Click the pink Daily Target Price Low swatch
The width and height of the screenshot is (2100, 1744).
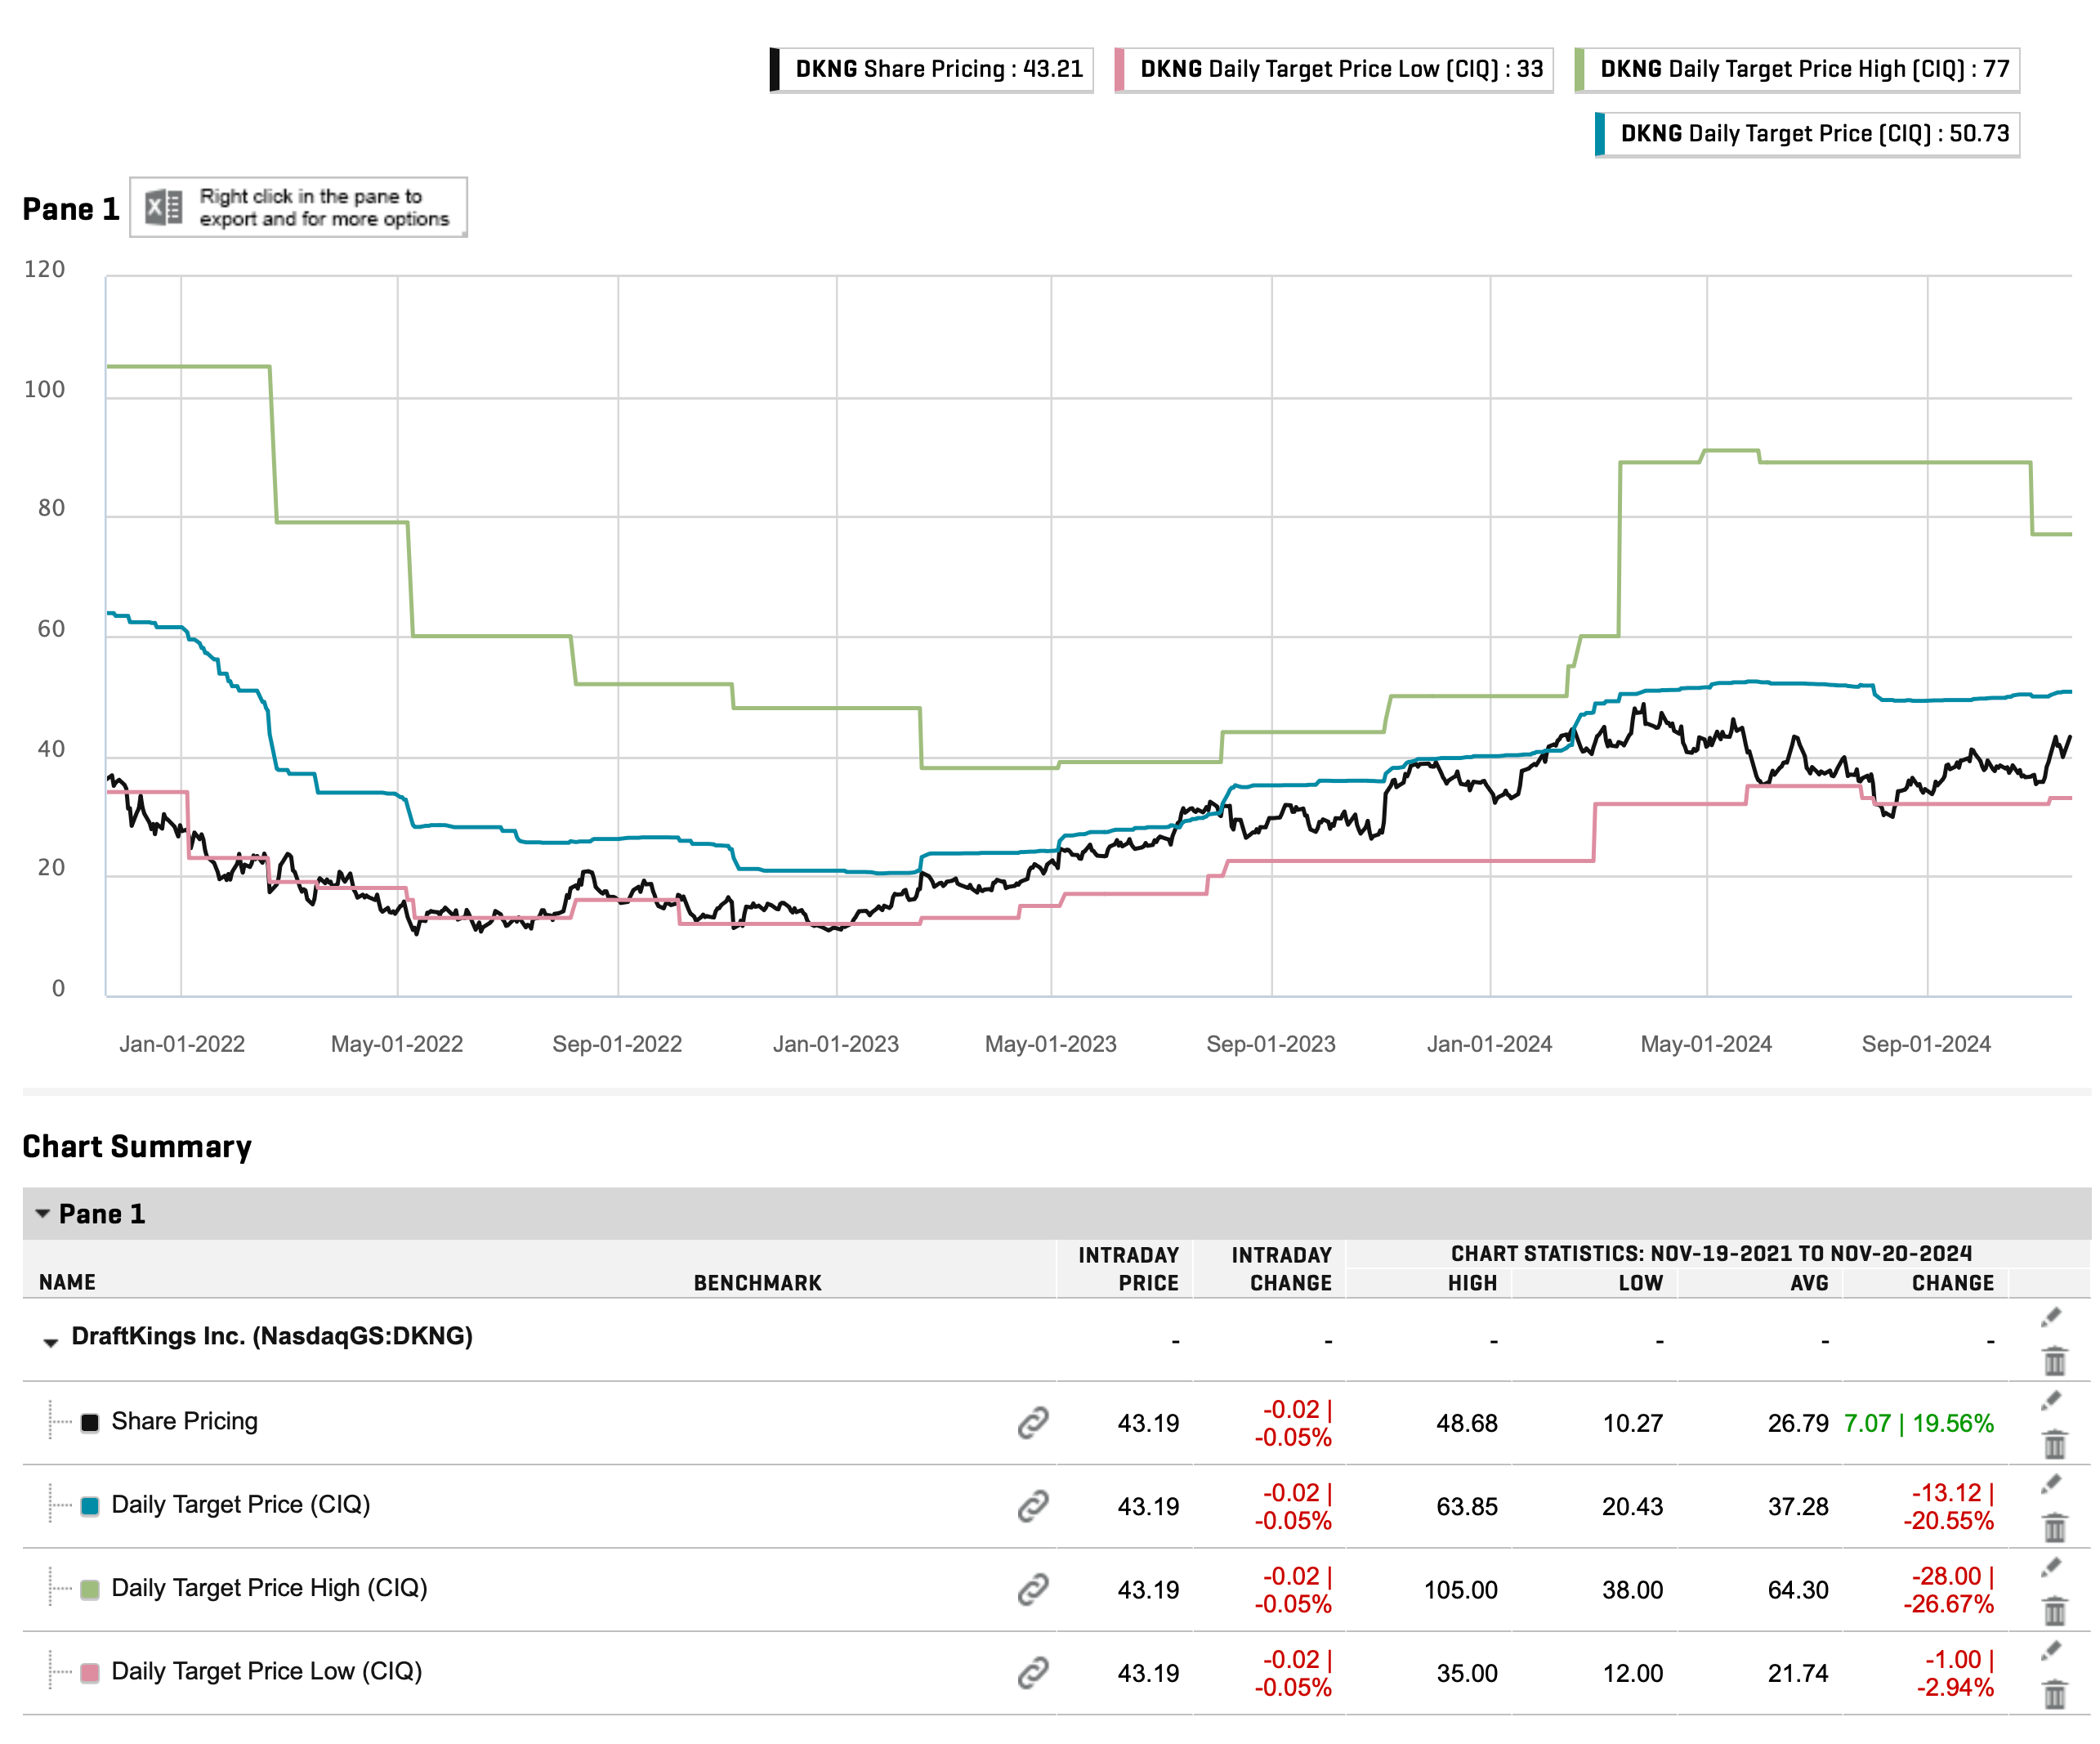90,1672
